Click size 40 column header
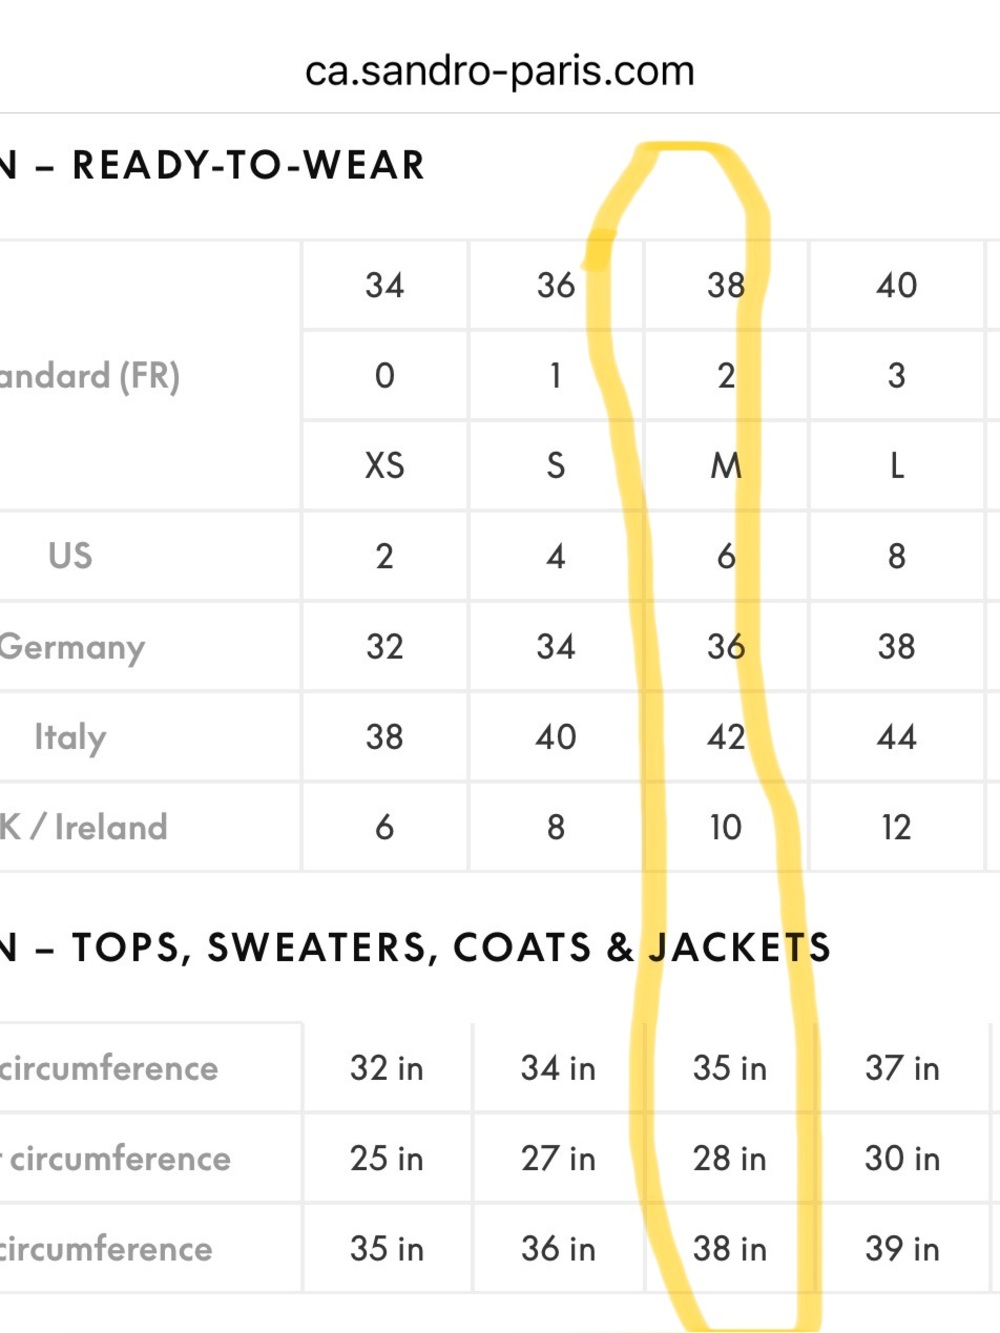Viewport: 1000px width, 1333px height. coord(896,285)
